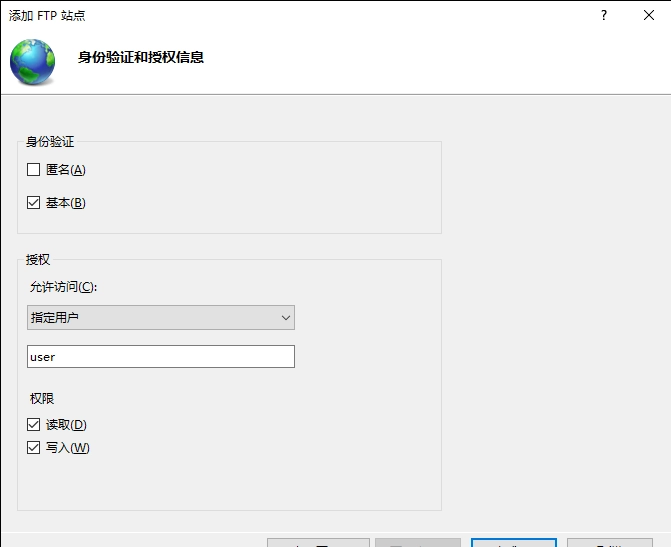Viewport: 671px width, 547px height.
Task: Click the 权限 label
Action: click(42, 398)
